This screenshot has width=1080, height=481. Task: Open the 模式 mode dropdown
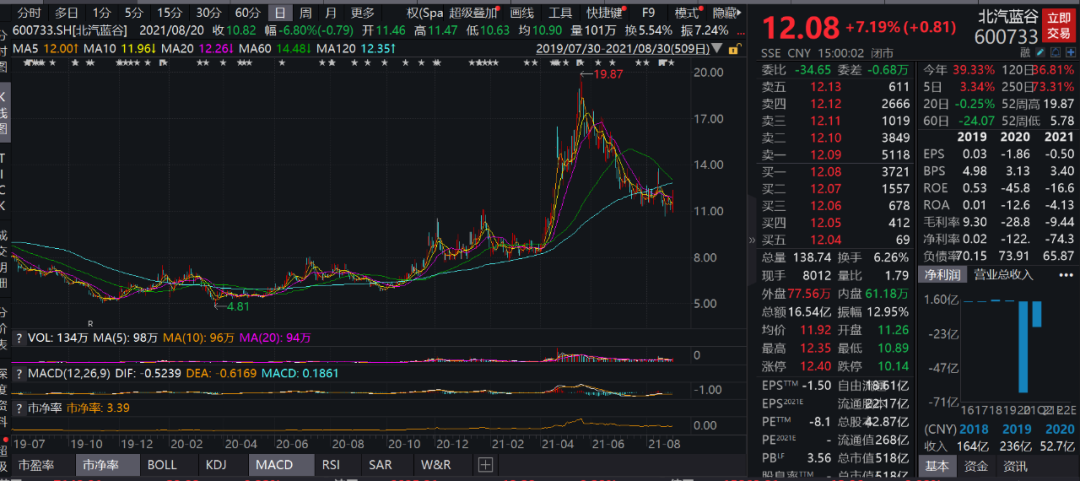point(688,13)
